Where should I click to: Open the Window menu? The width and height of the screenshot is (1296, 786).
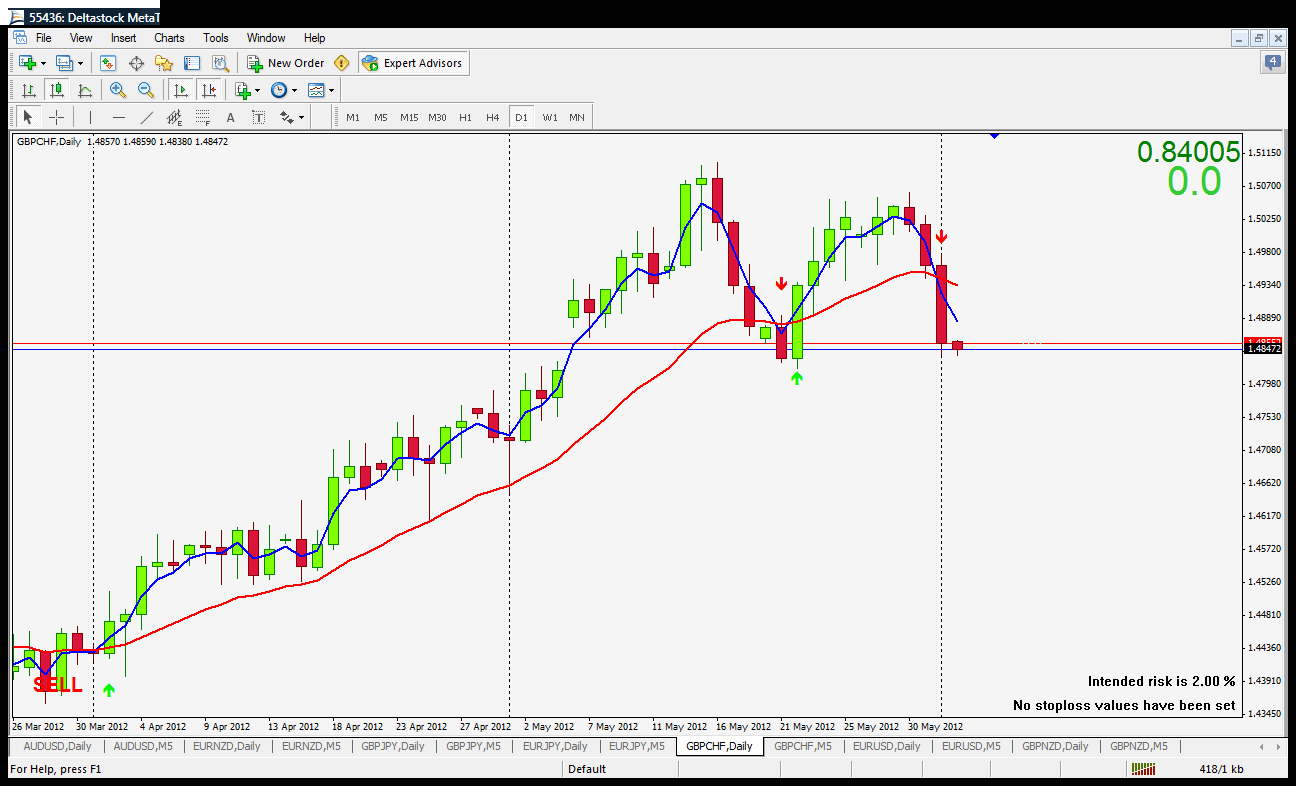point(266,38)
